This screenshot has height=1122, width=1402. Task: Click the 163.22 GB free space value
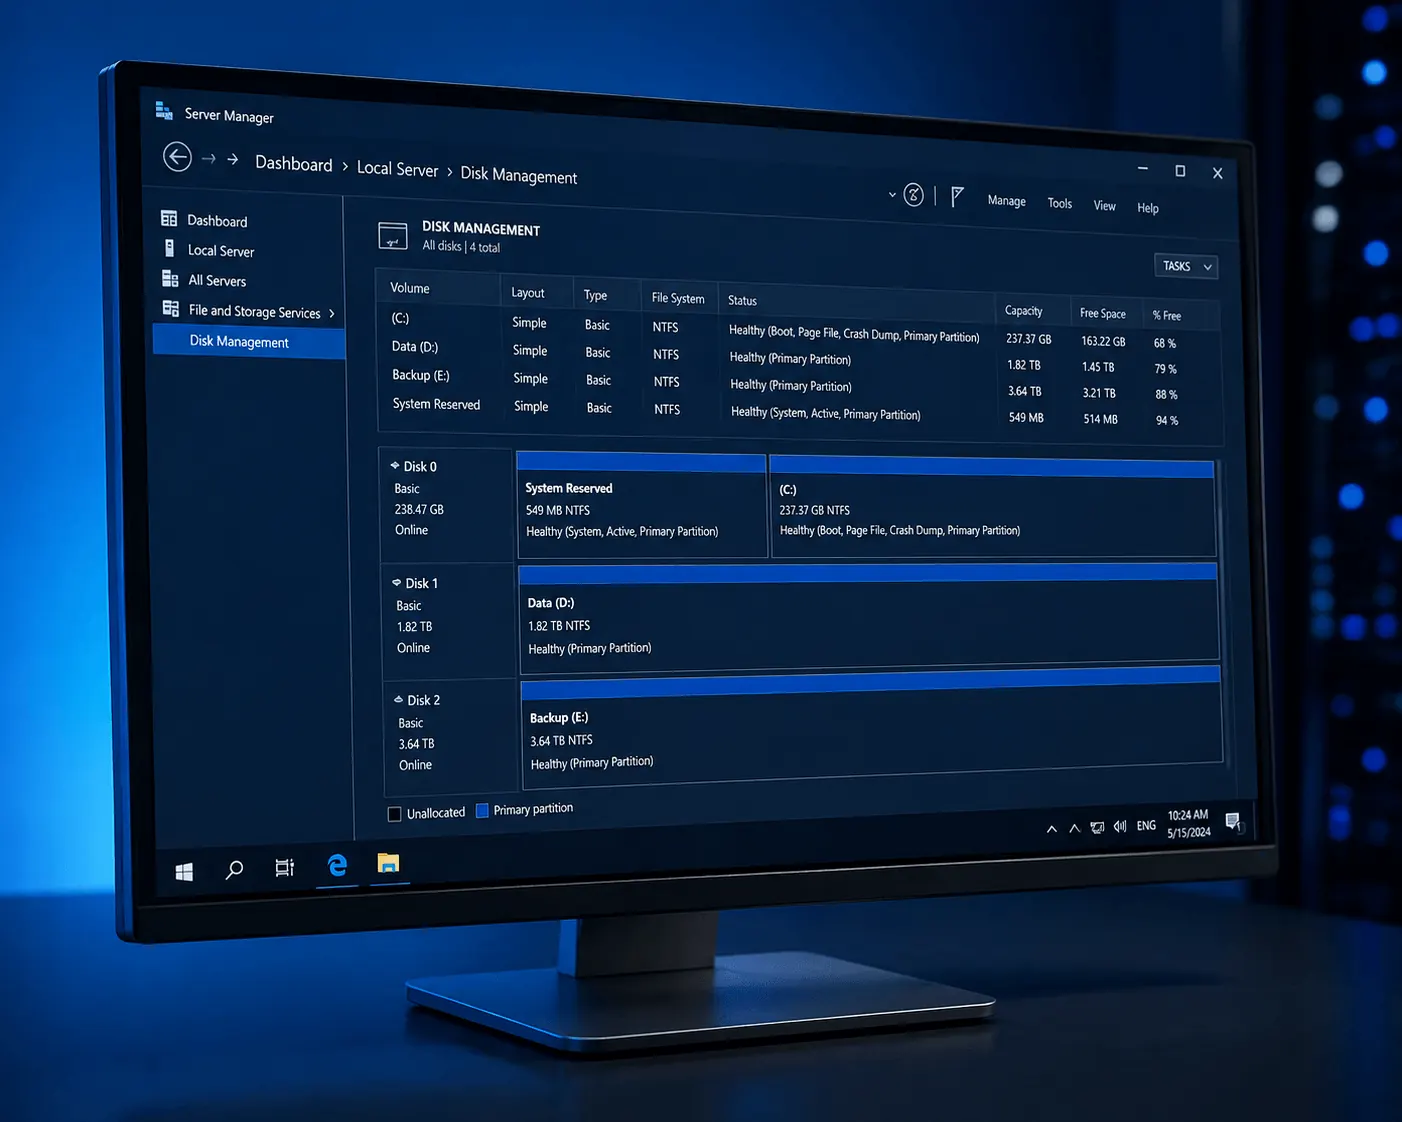coord(1103,341)
